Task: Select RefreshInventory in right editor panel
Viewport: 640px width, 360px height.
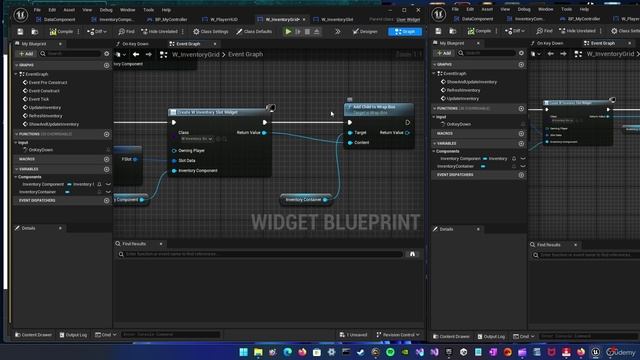Action: pos(463,90)
